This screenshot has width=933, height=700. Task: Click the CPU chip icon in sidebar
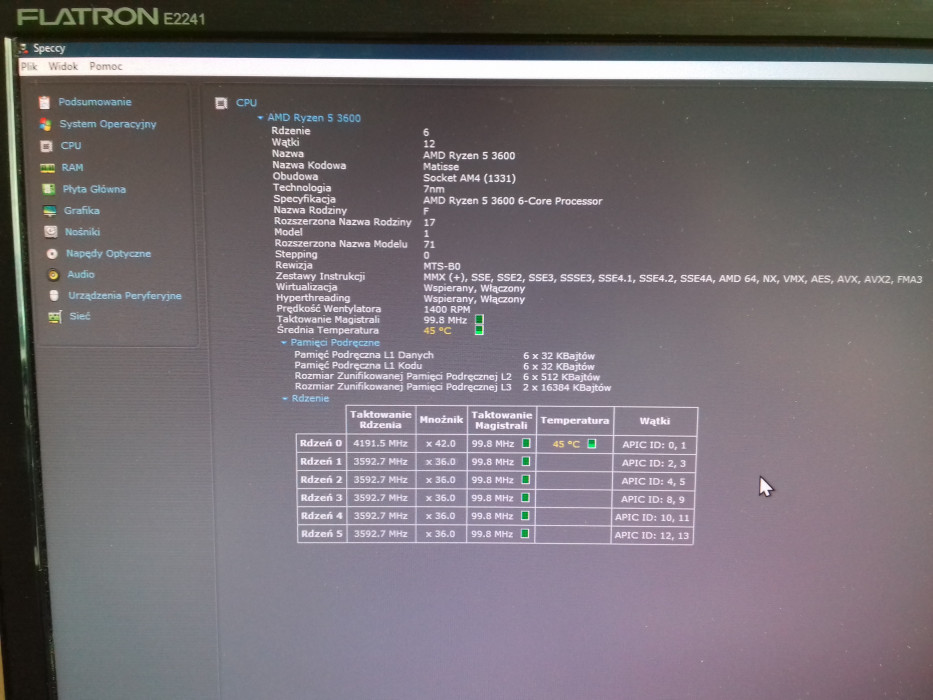(46, 146)
